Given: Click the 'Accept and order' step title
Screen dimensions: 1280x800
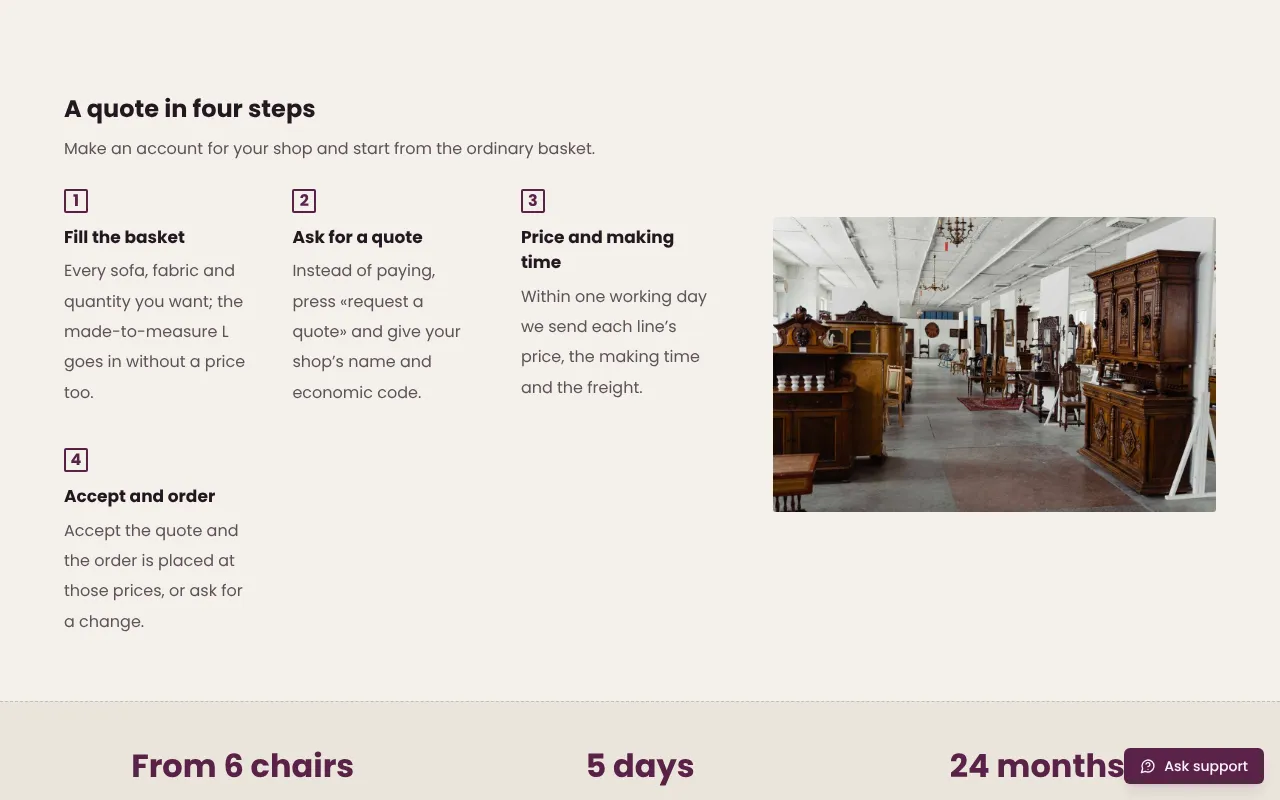Looking at the screenshot, I should tap(139, 496).
